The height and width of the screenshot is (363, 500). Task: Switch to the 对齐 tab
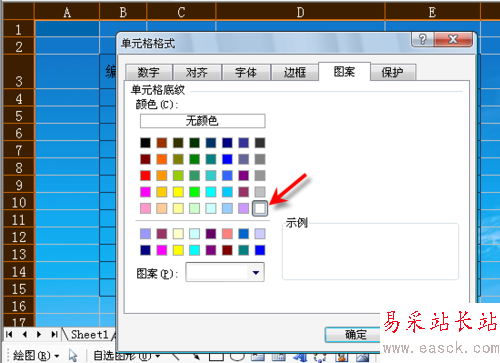point(197,72)
